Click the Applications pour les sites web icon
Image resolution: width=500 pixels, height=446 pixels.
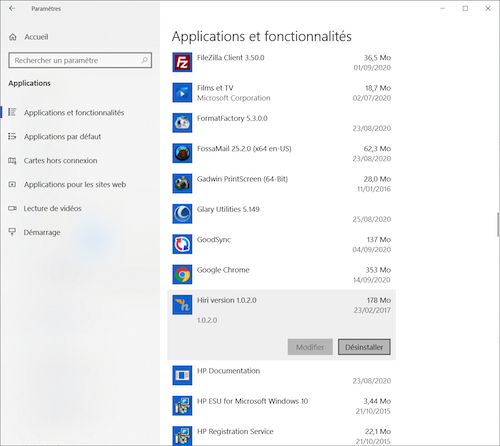click(x=12, y=184)
